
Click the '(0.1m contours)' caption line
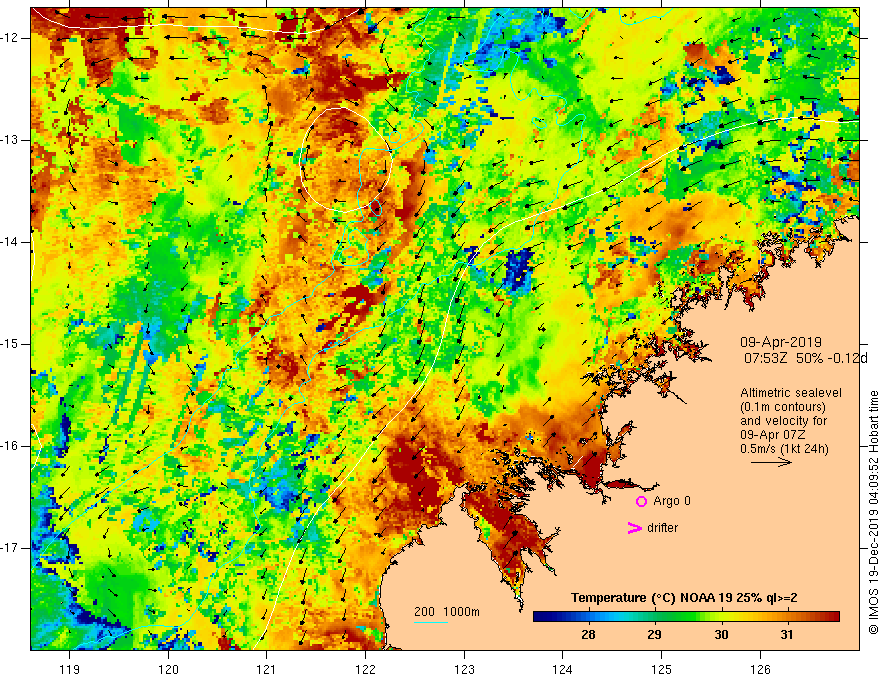coord(783,407)
